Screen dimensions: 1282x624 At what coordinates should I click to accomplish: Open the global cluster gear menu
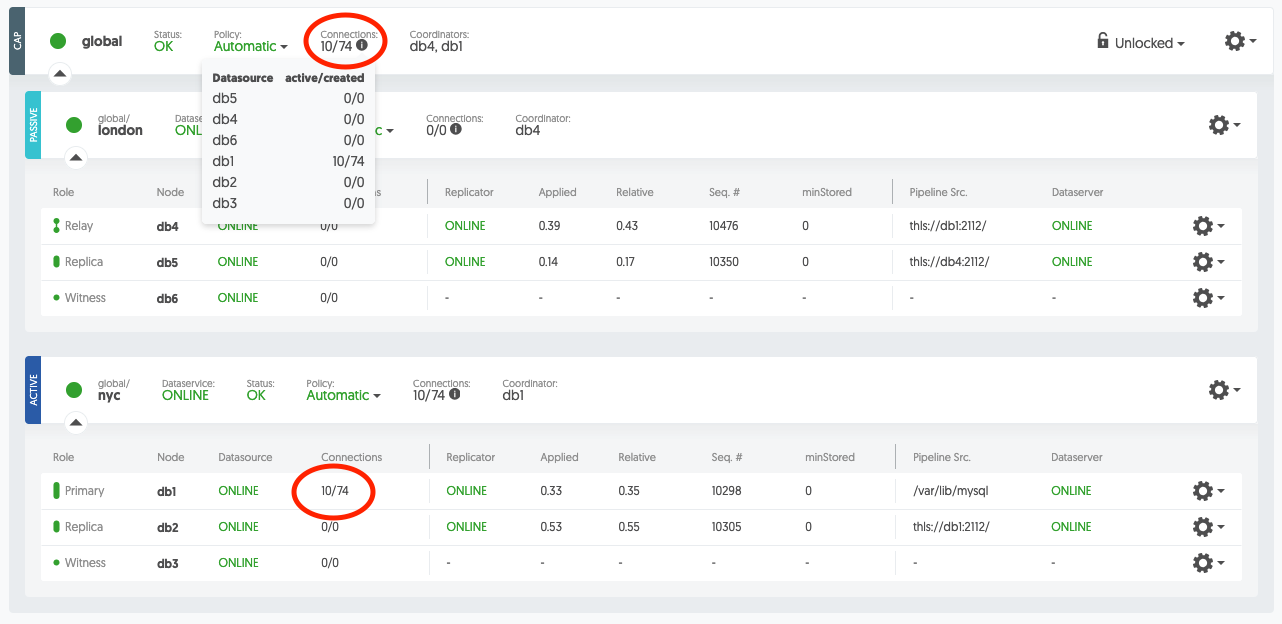coord(1239,41)
